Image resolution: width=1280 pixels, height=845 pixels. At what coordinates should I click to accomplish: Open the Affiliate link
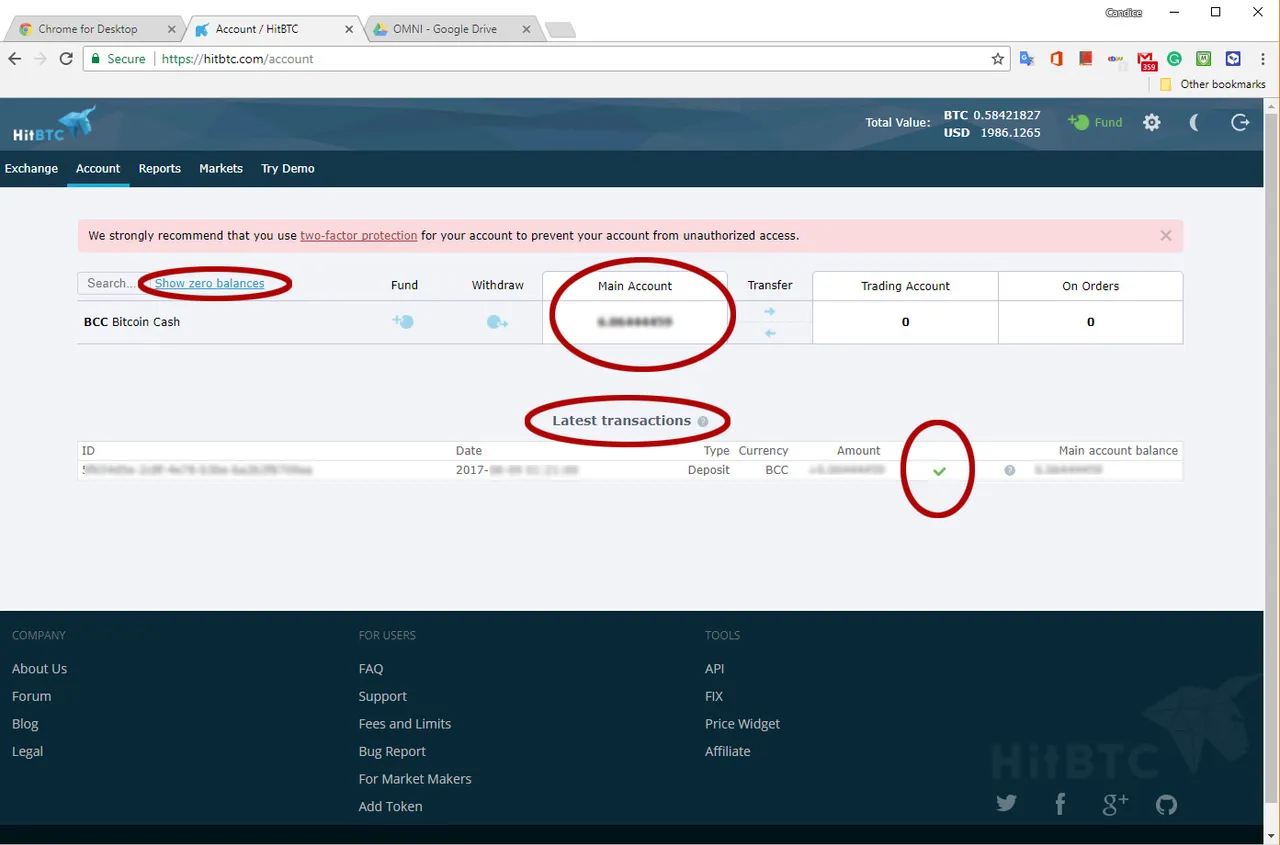[727, 751]
